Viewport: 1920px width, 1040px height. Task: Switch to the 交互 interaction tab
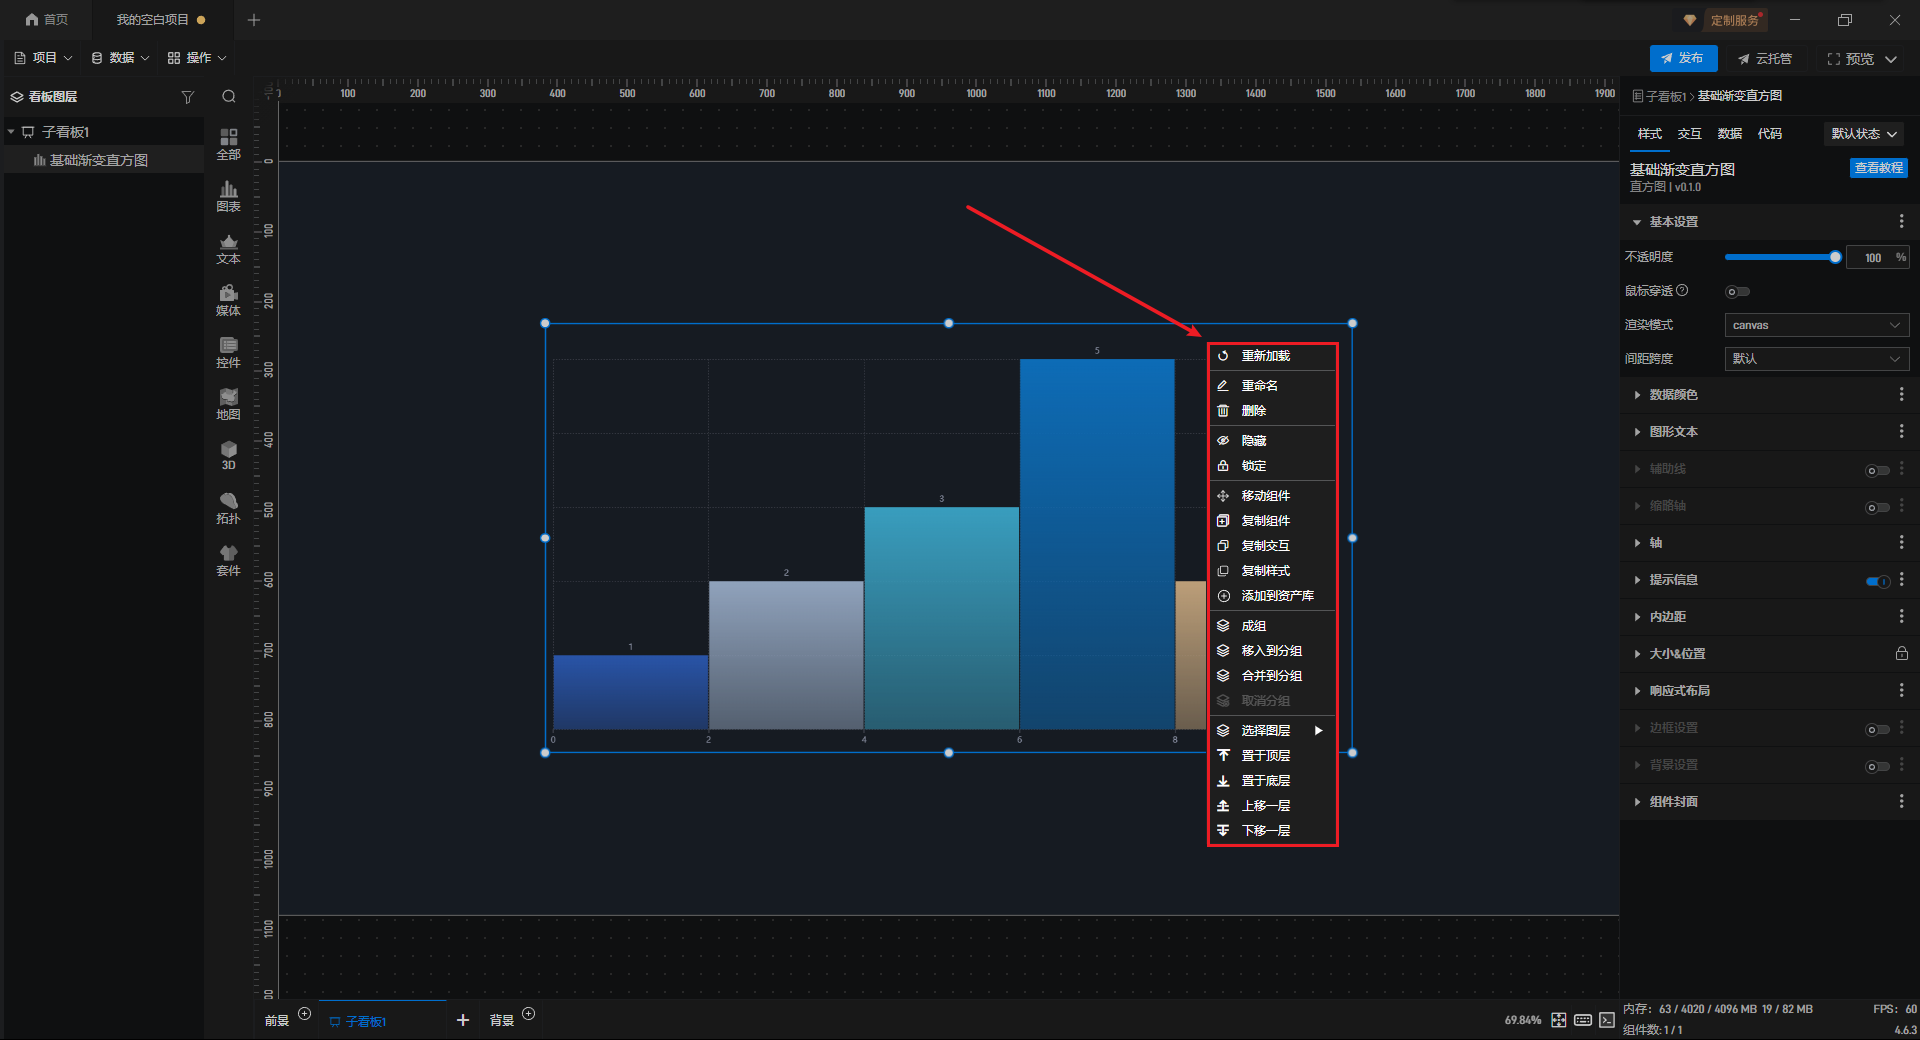(1690, 134)
